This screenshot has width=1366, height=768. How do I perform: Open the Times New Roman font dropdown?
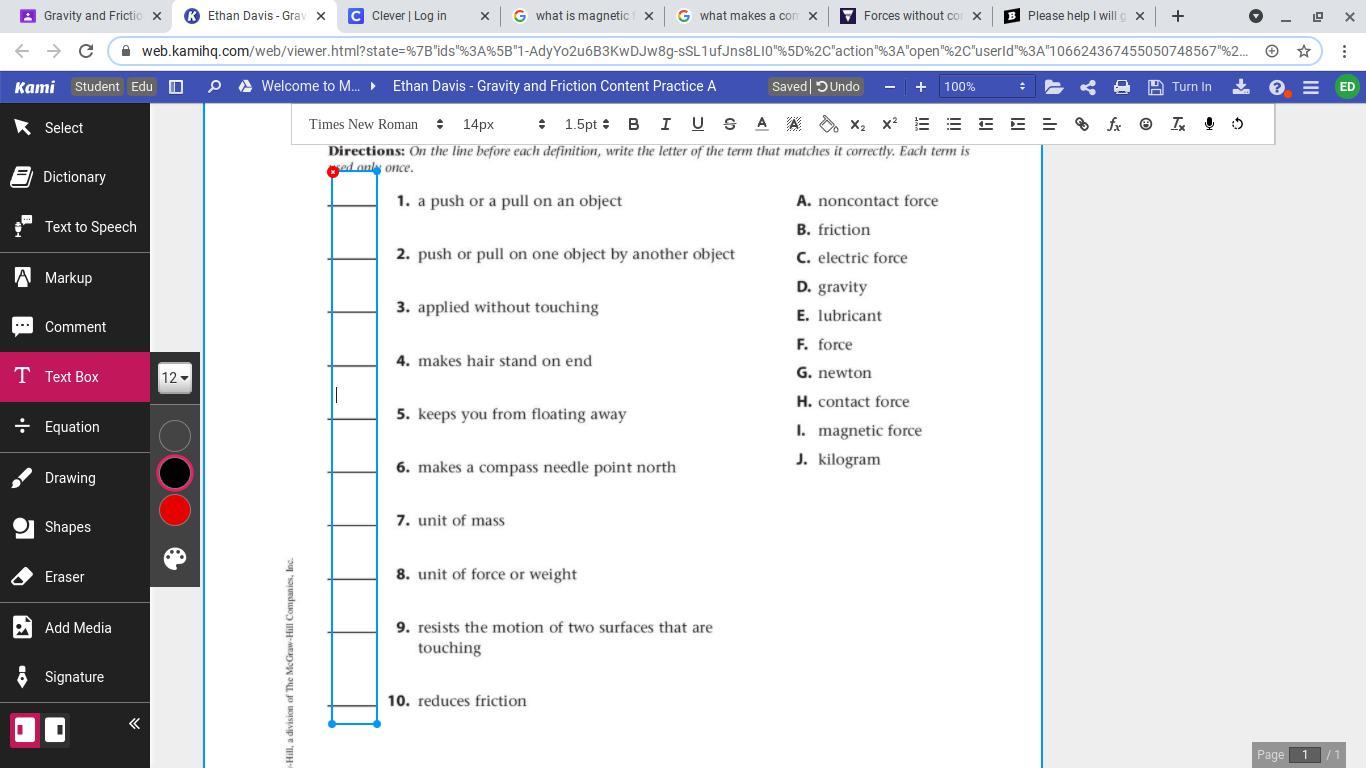[x=376, y=124]
